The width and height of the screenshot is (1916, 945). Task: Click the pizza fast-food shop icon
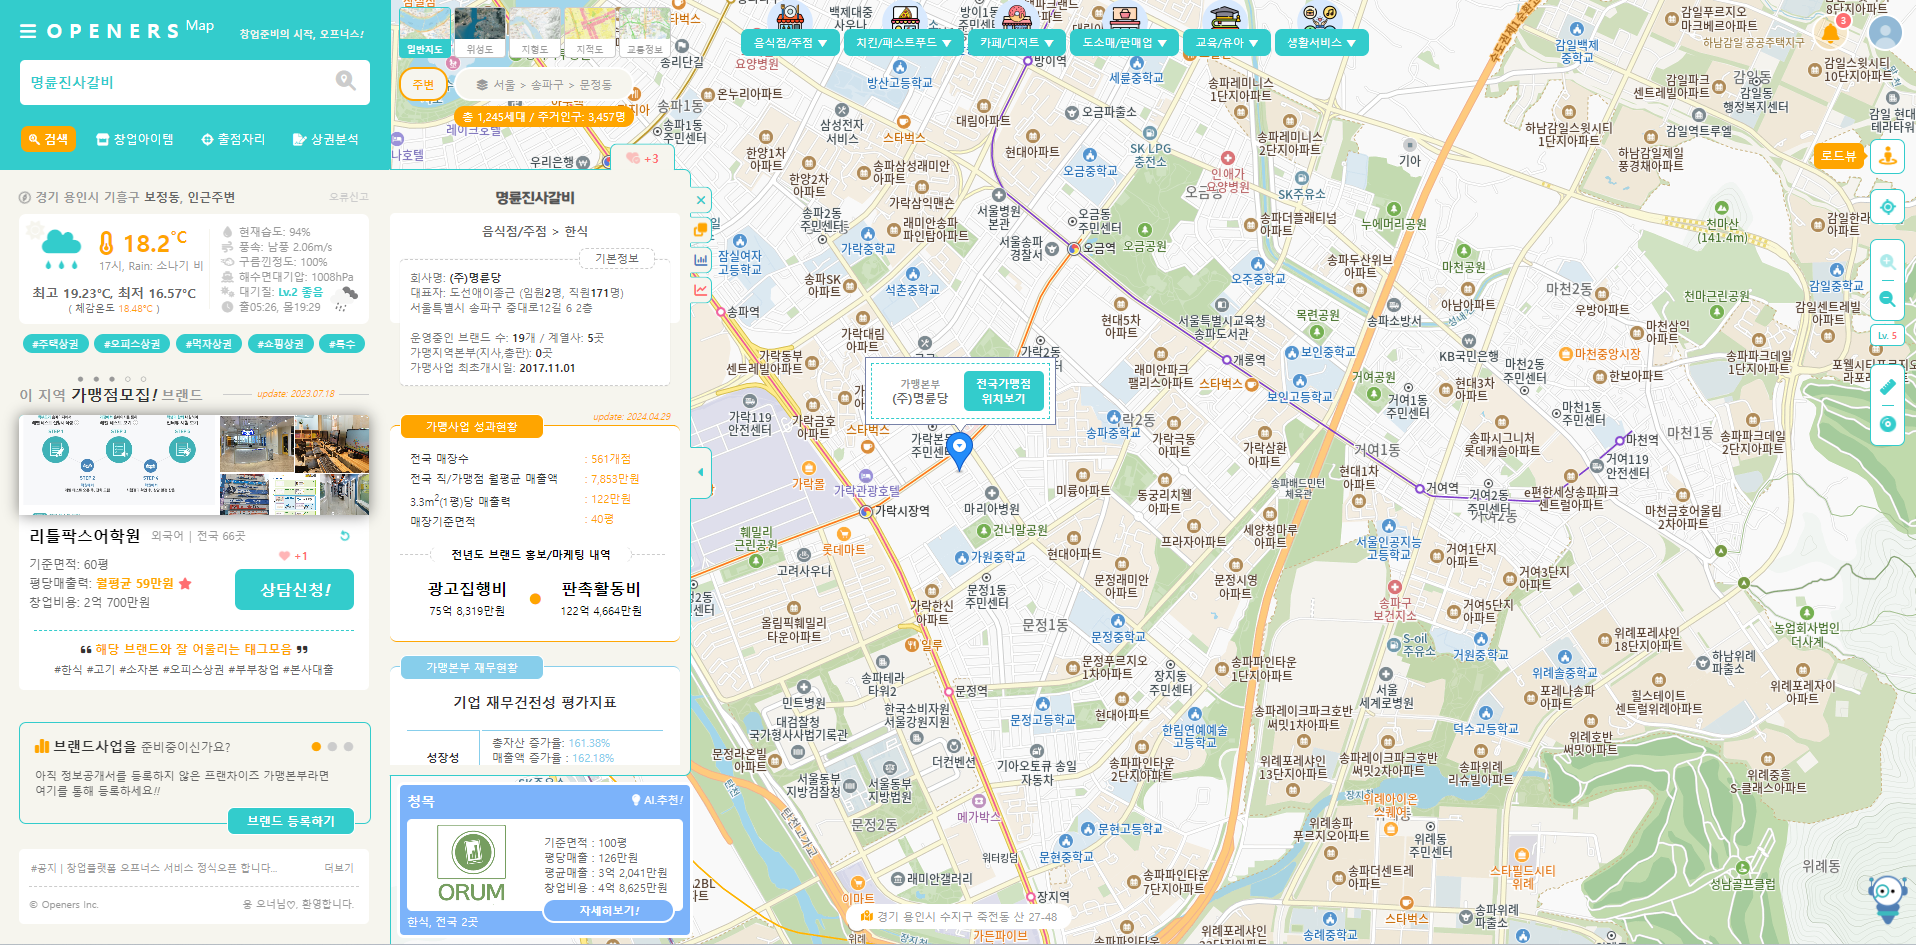(906, 15)
